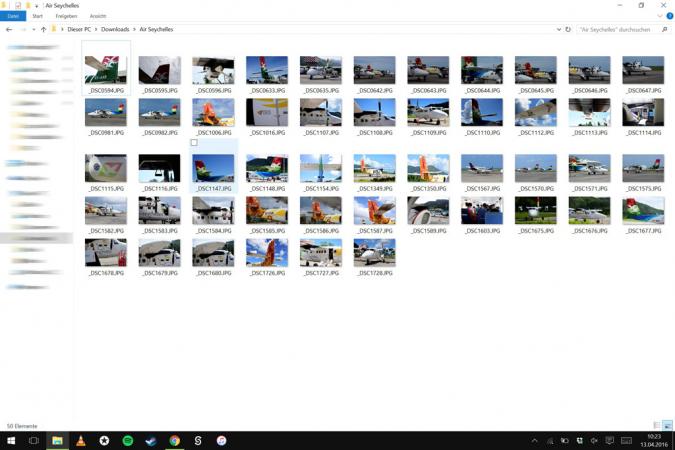Select thumbnail _DSC1115.JPG
Screen dimensions: 675x450
coord(106,168)
